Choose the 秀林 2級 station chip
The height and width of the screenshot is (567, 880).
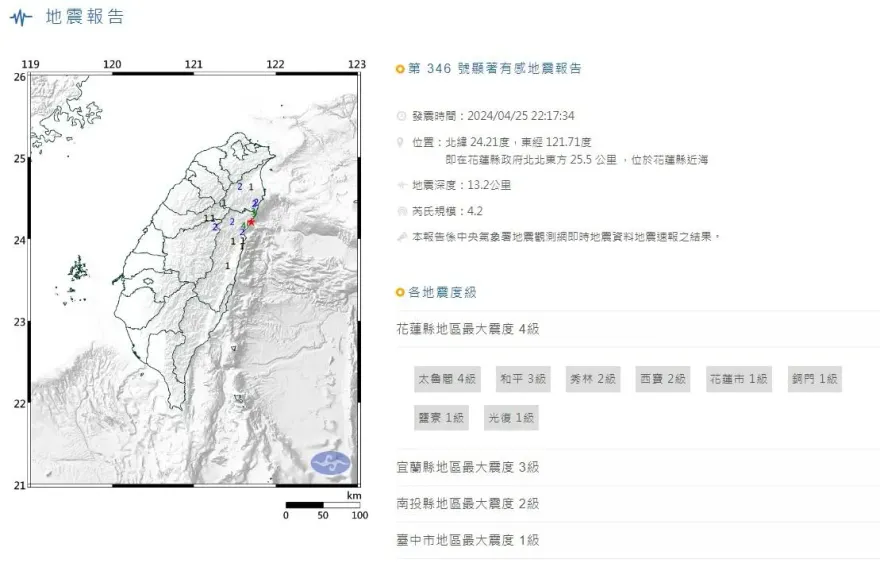(x=594, y=379)
